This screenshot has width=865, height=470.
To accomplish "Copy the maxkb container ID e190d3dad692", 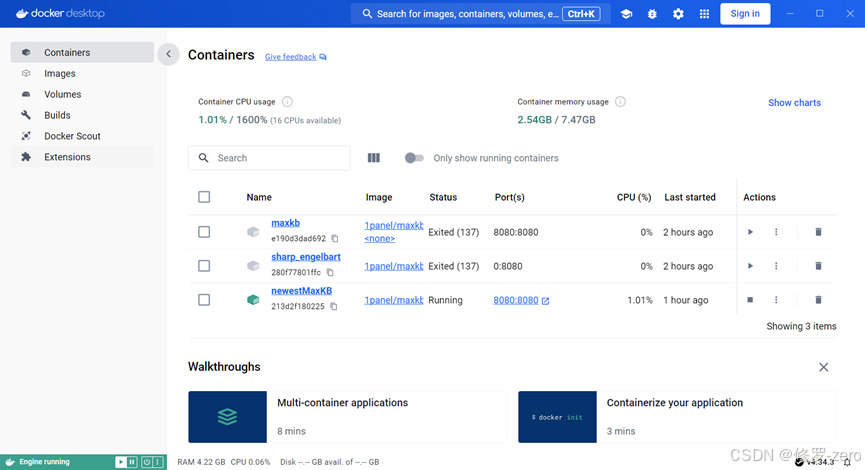I will pos(335,238).
